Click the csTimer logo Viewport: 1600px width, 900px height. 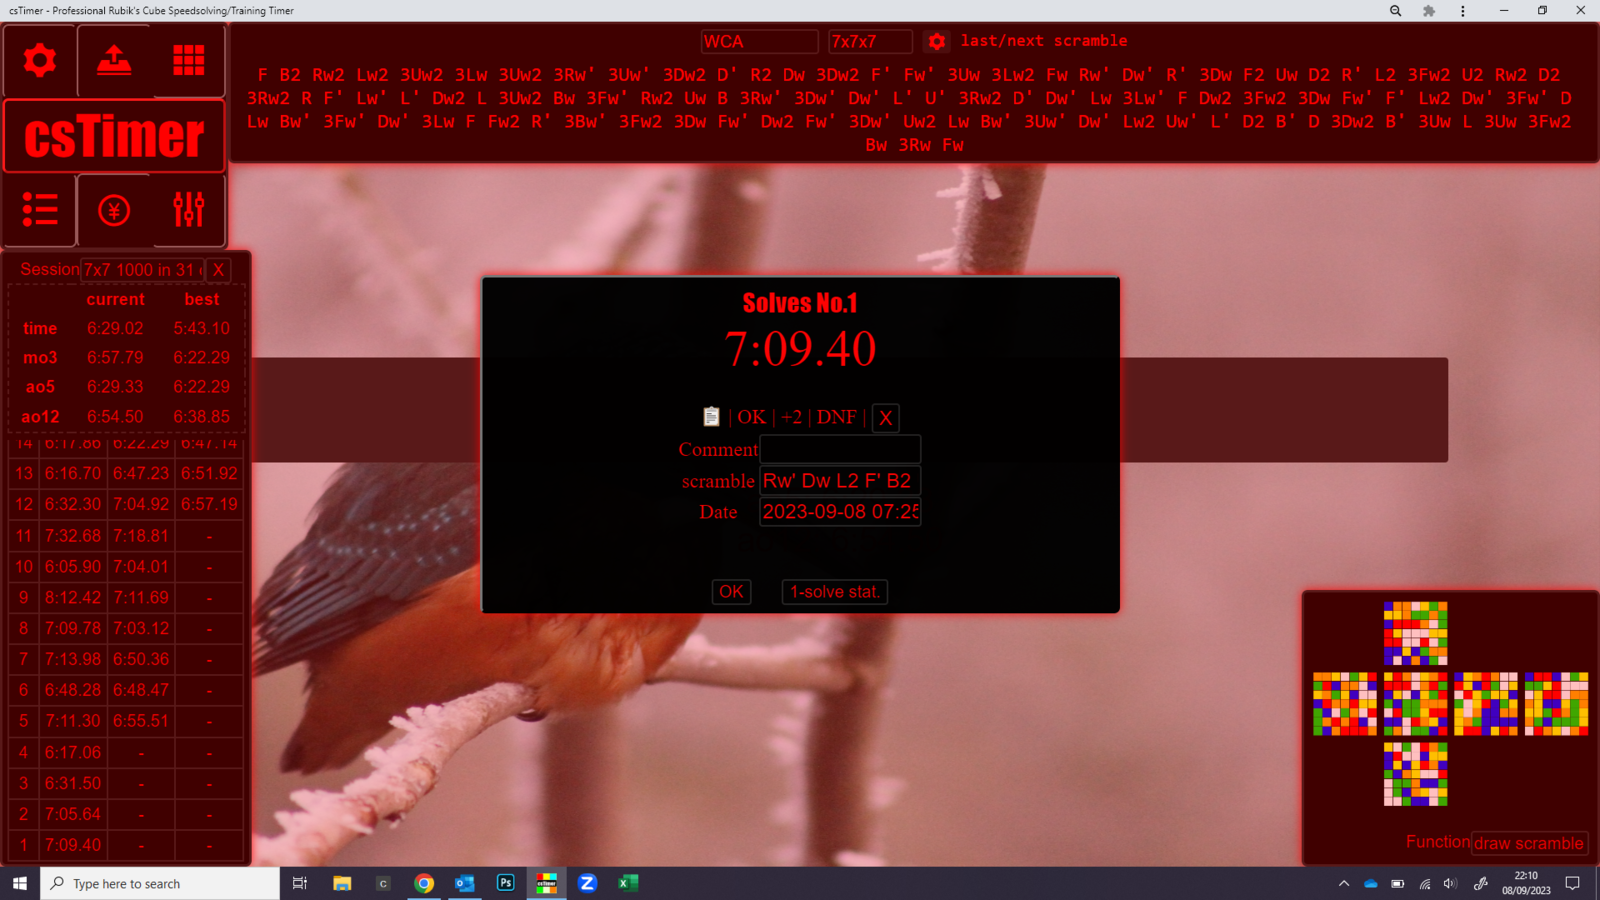(115, 136)
